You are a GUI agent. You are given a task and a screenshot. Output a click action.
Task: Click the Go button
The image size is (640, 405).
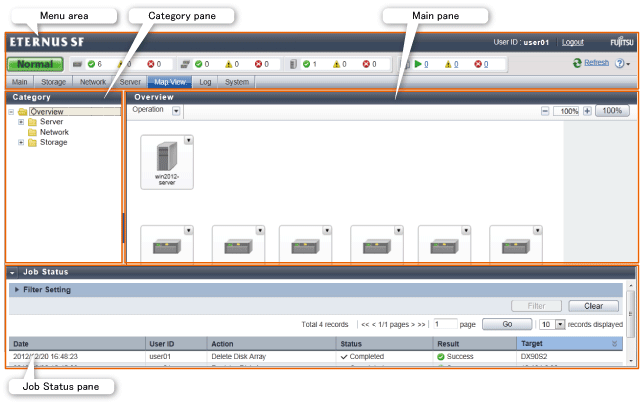coord(507,324)
